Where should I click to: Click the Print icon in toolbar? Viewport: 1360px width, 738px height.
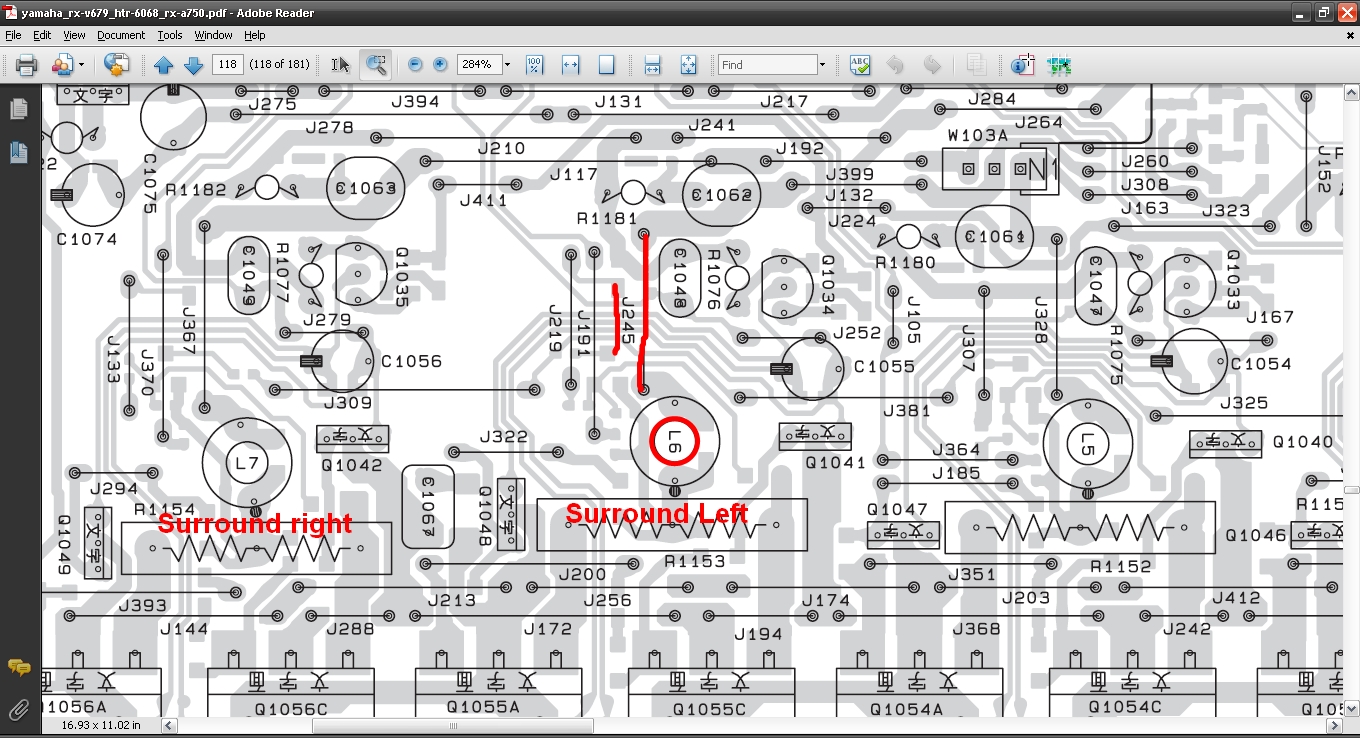pos(26,65)
